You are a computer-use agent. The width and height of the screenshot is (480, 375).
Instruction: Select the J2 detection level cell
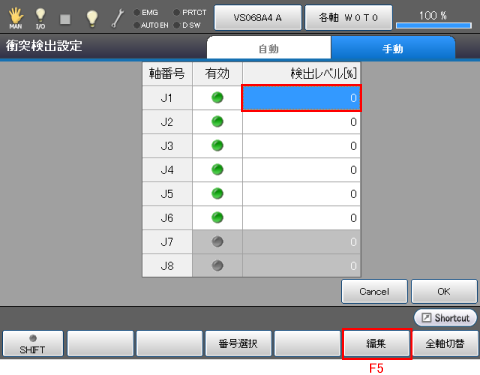[301, 122]
